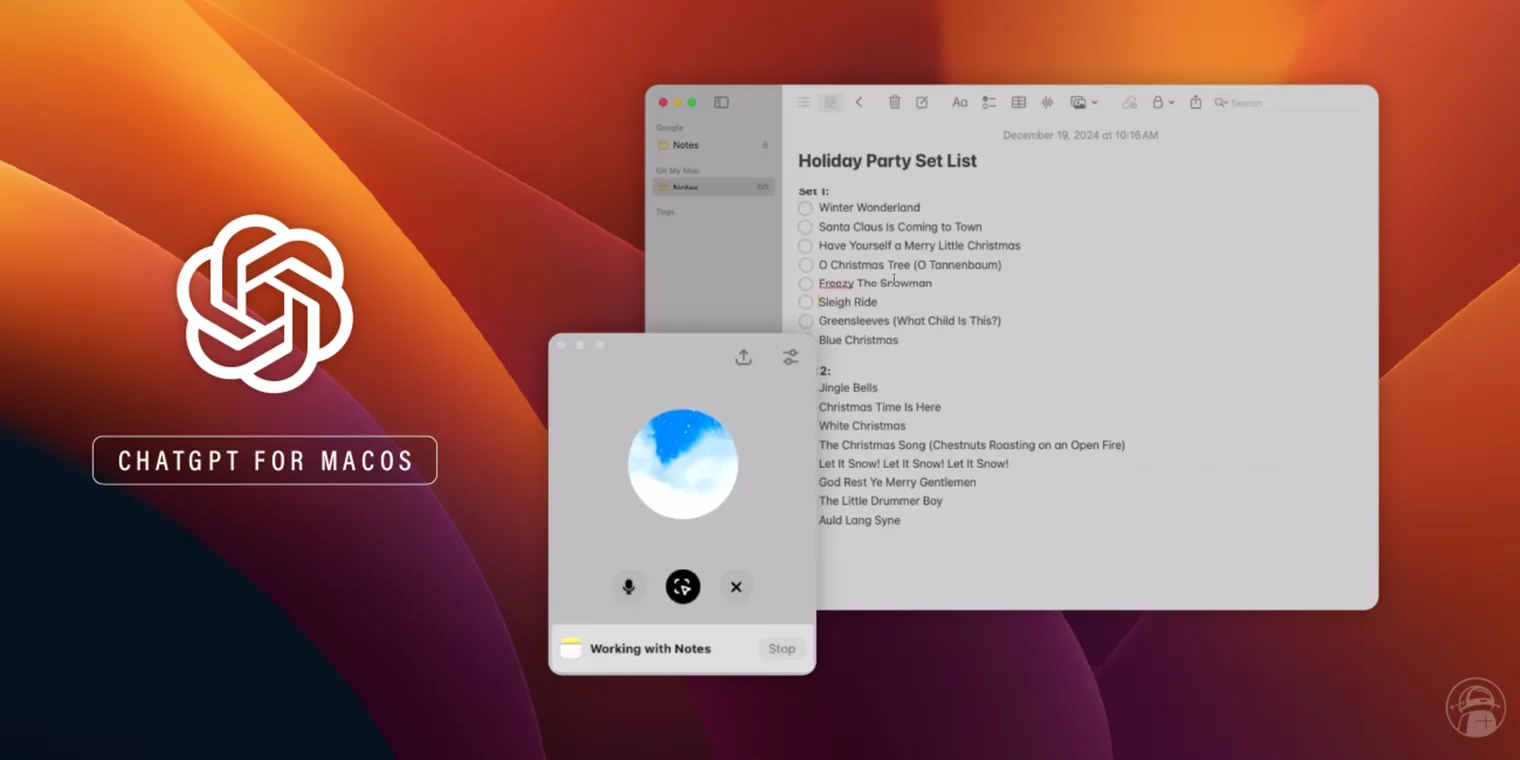Screen dimensions: 1520x760
Task: Insert a table using the table icon
Action: pos(1019,102)
